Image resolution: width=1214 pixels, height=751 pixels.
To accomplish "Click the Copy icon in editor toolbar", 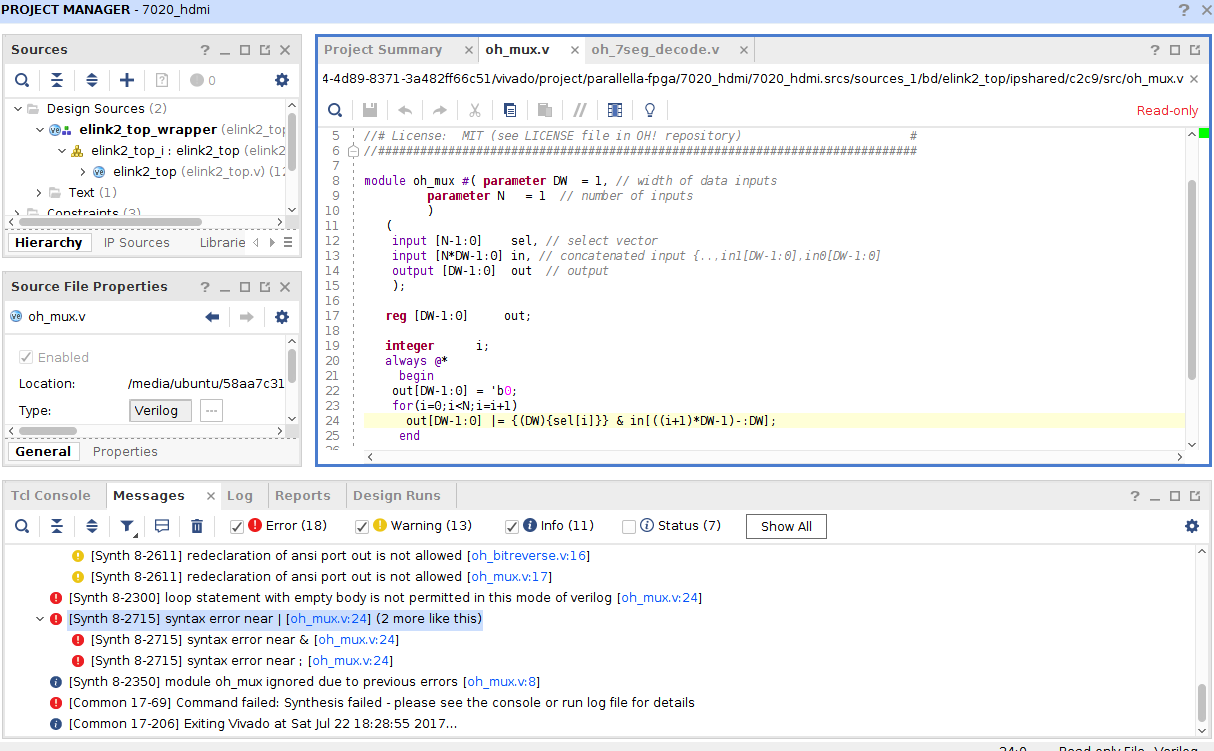I will coord(510,110).
